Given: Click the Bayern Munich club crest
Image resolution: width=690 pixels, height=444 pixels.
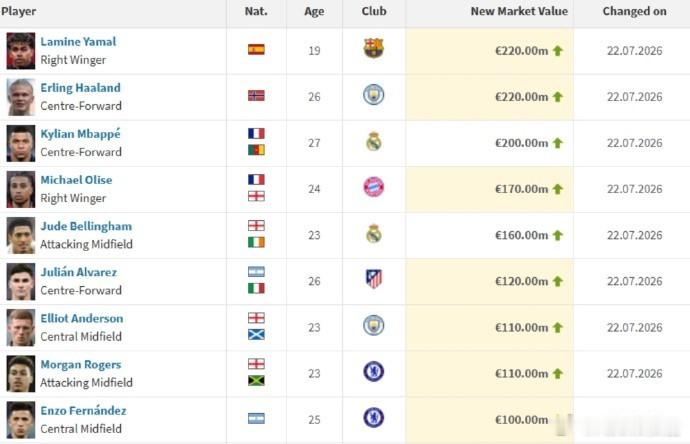Looking at the screenshot, I should 374,187.
